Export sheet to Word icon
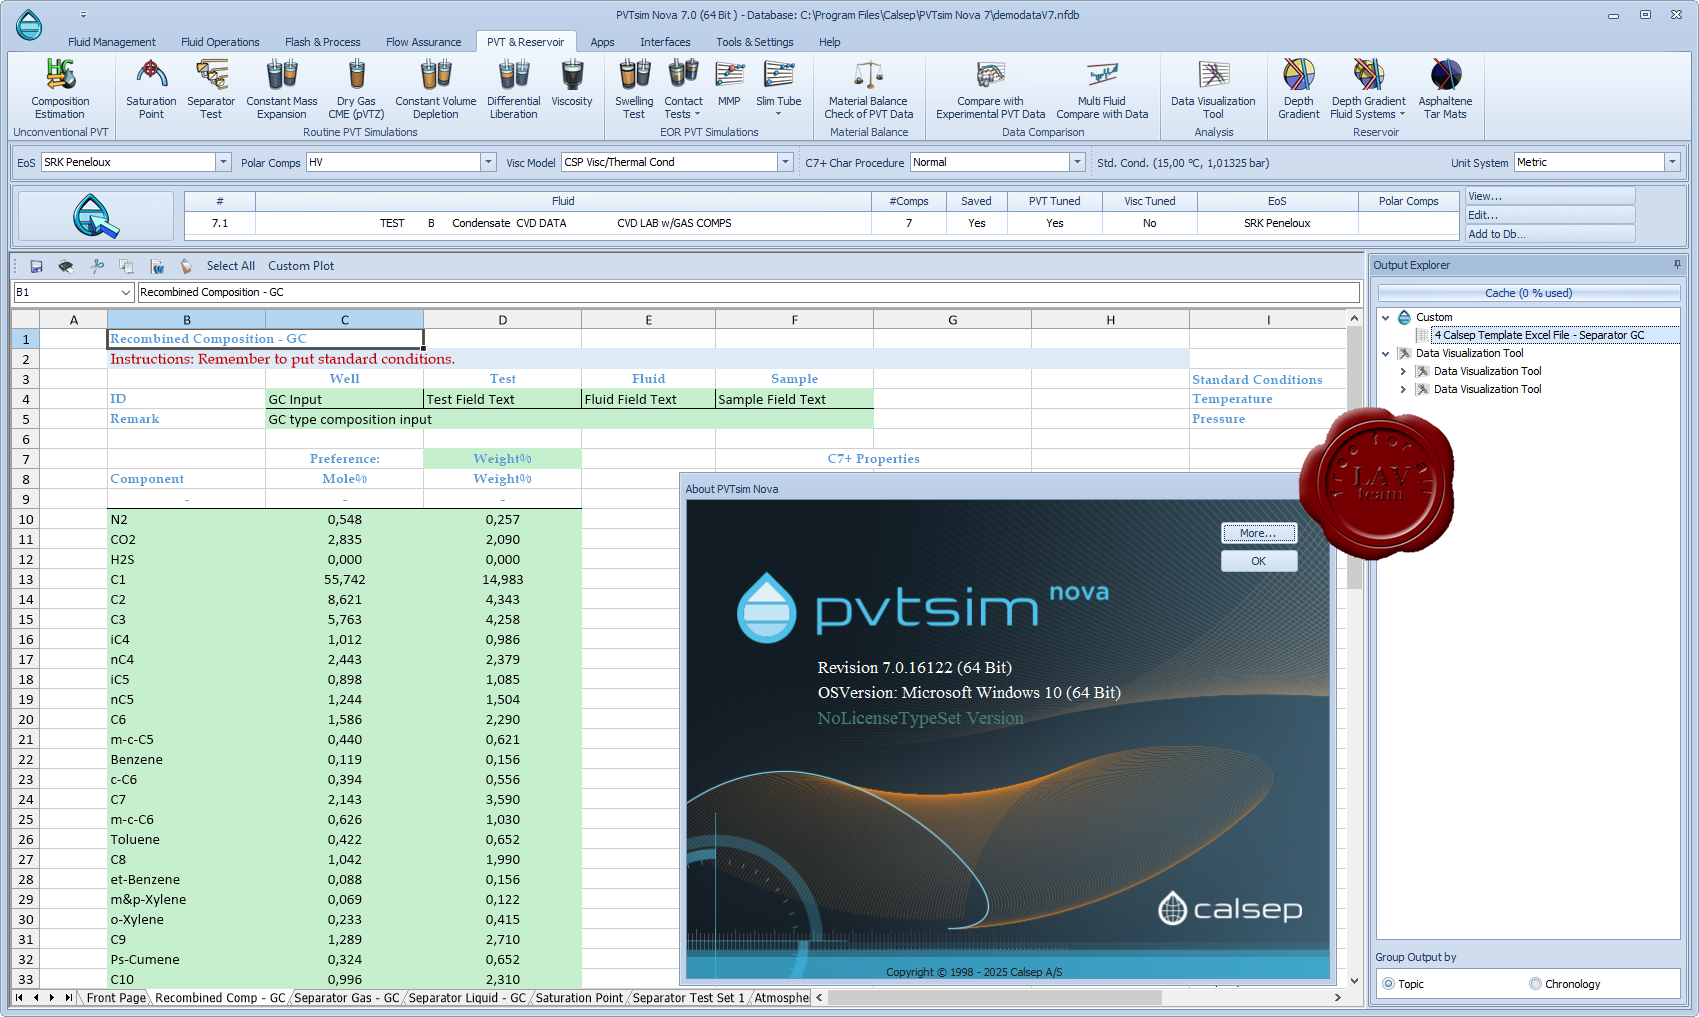 [156, 266]
